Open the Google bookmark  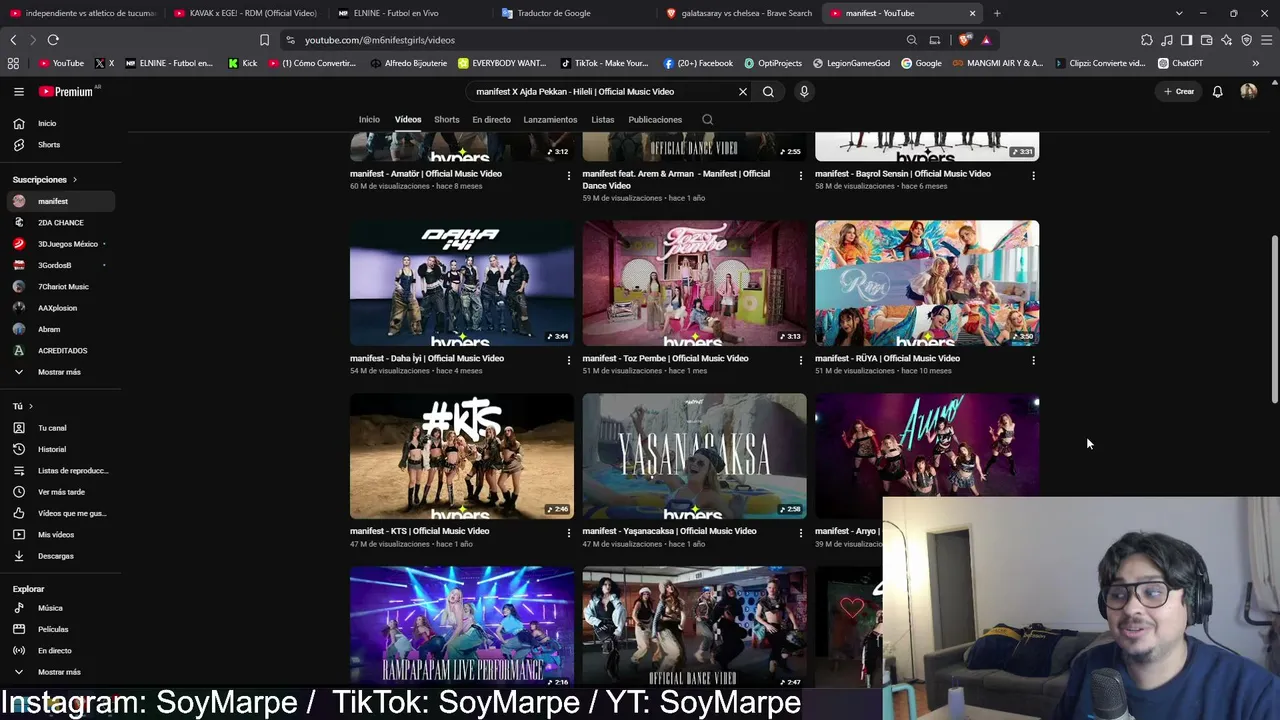[921, 63]
